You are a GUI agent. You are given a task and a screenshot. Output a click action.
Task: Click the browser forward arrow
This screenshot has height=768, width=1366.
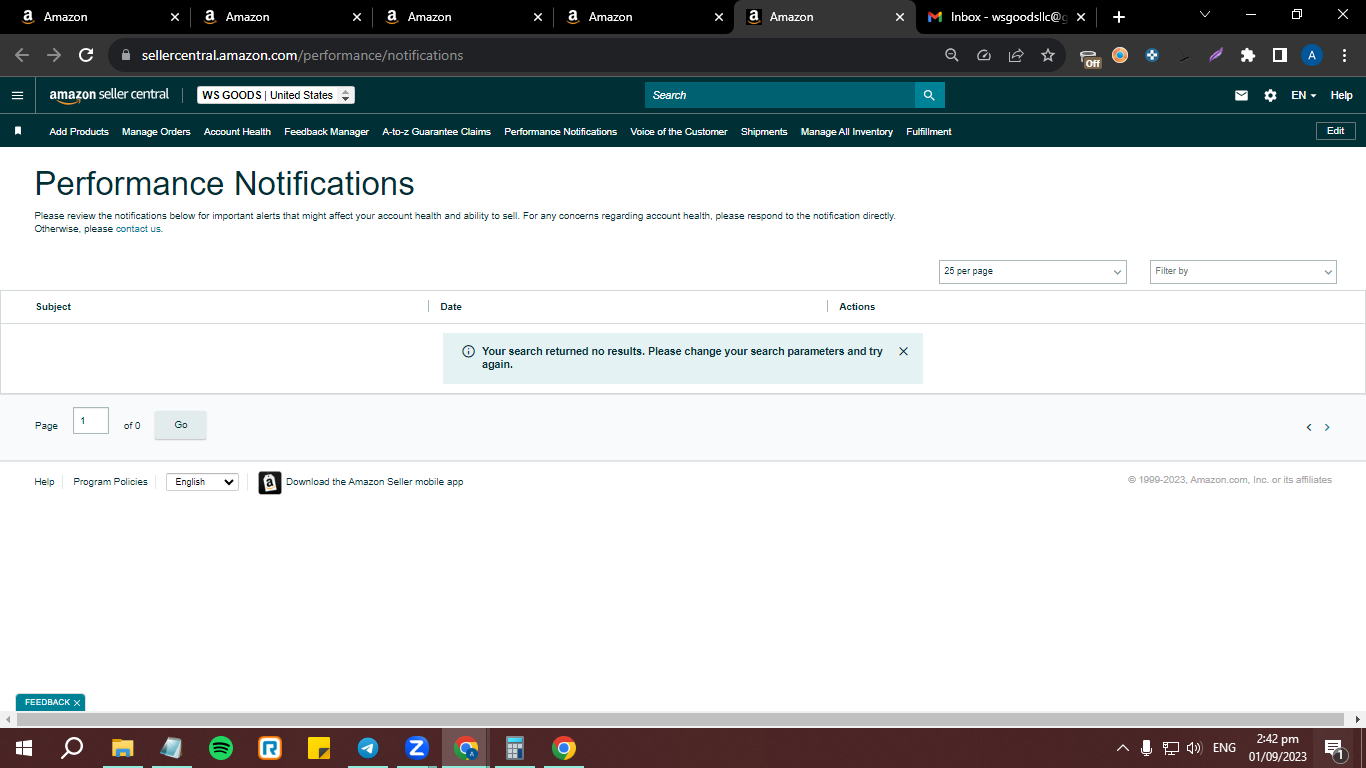(54, 55)
